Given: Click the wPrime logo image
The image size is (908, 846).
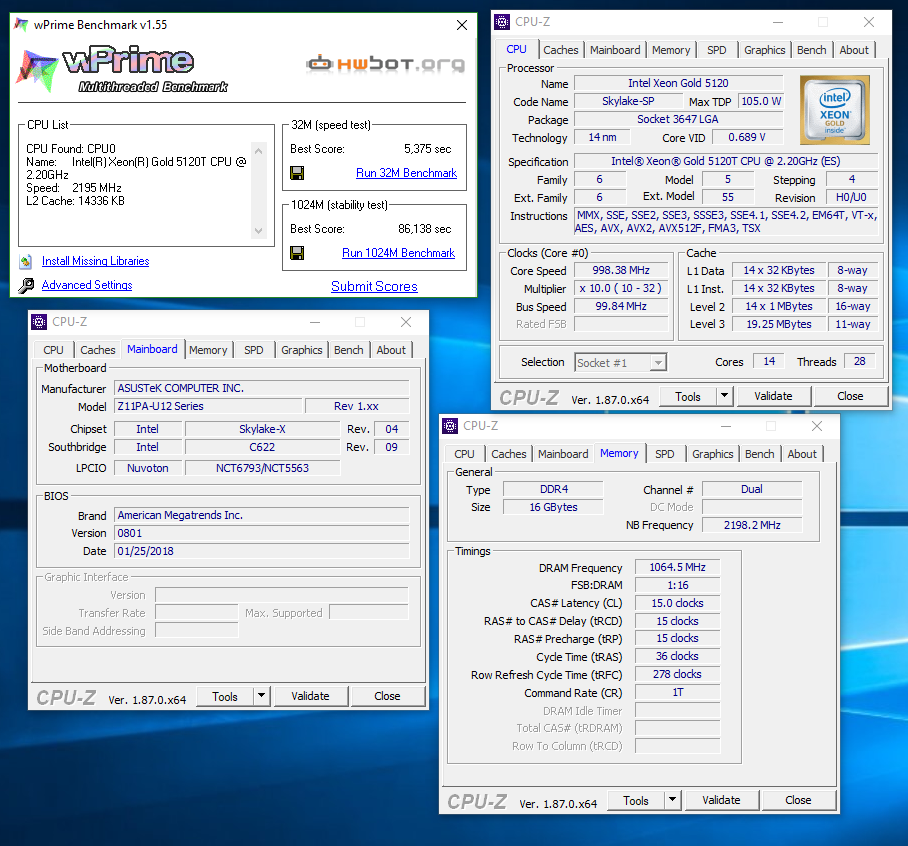Looking at the screenshot, I should click(x=123, y=69).
